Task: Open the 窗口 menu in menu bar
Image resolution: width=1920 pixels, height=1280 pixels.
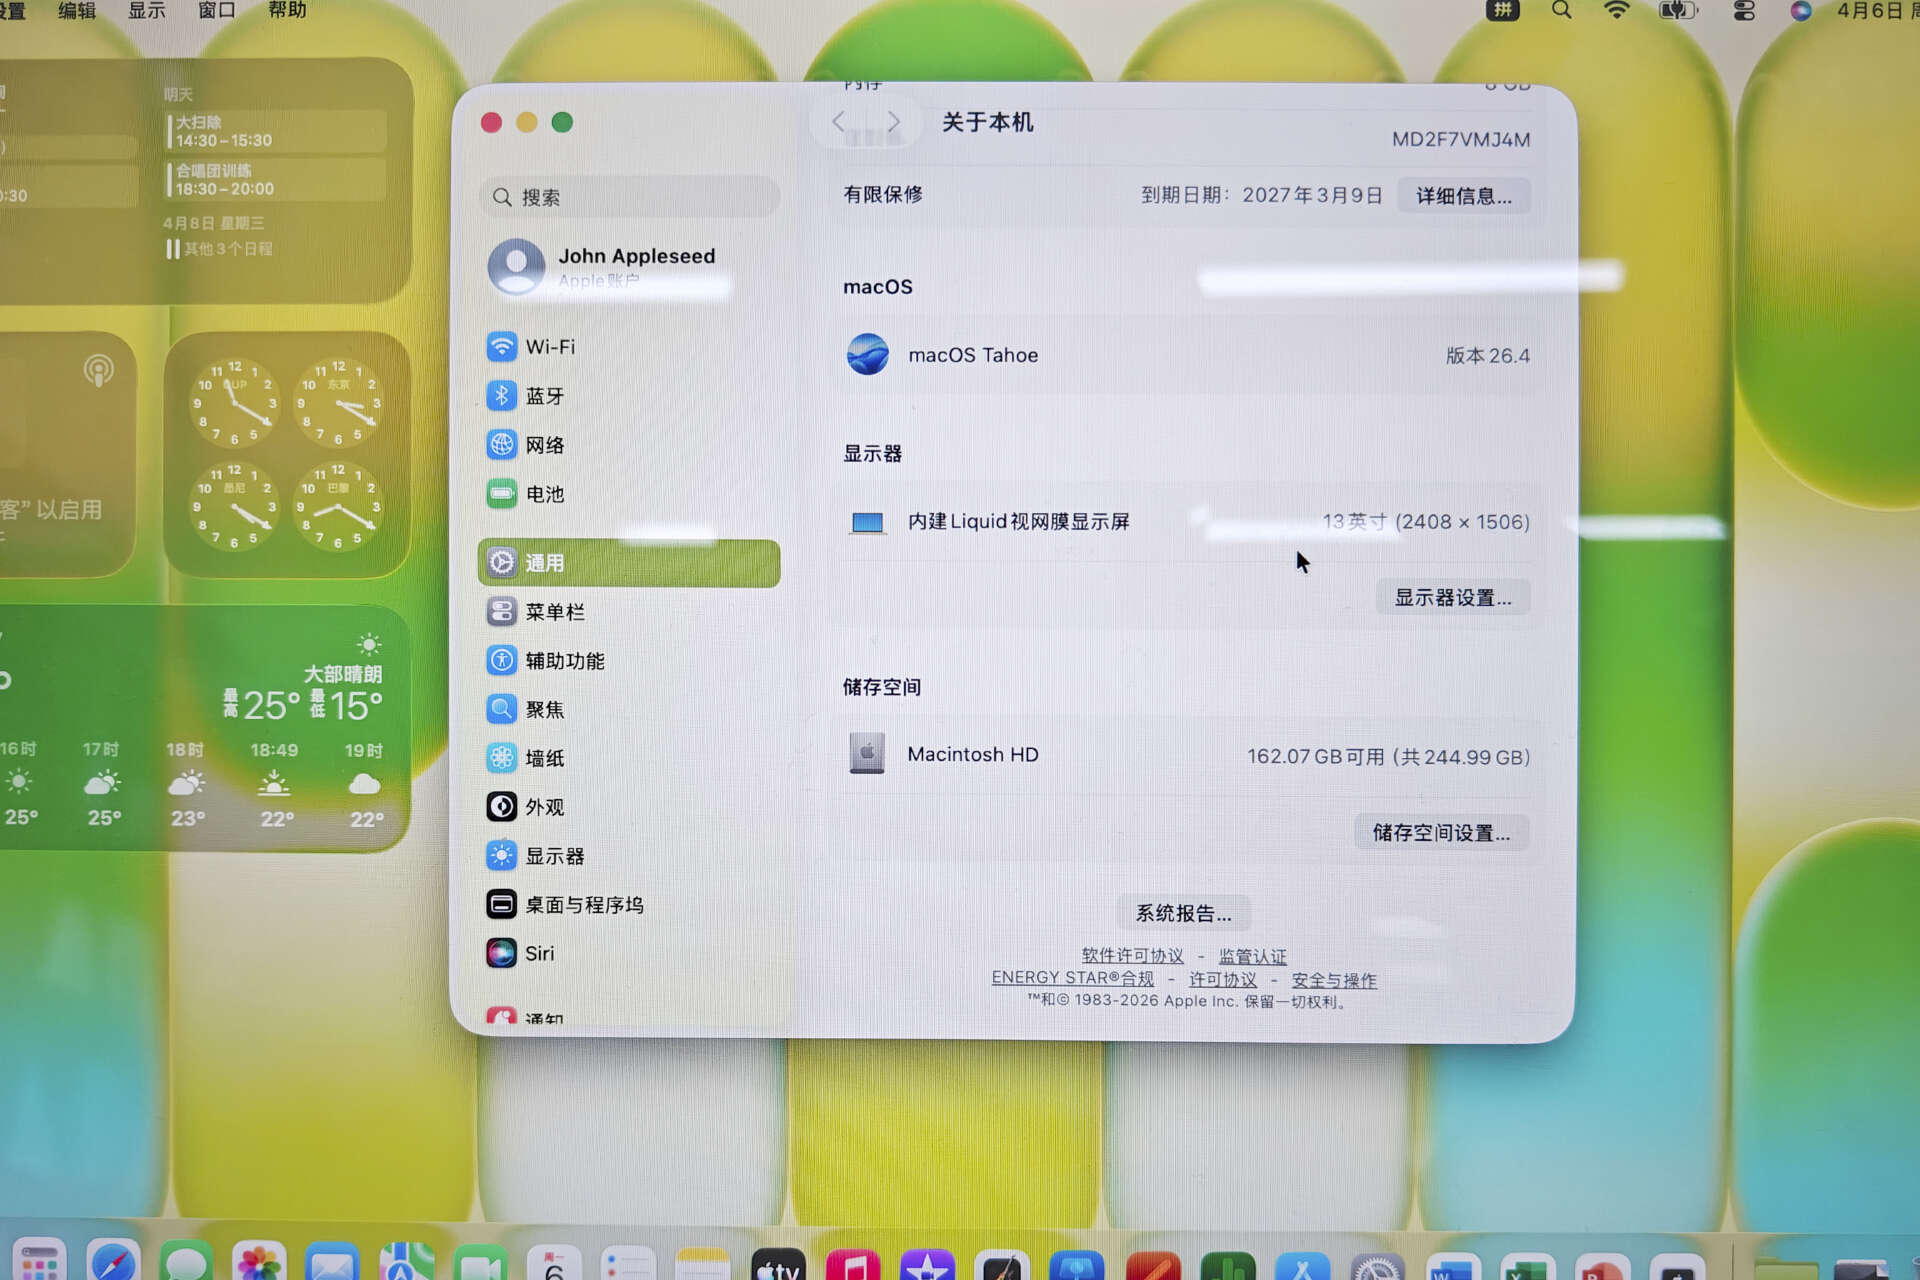Action: [x=216, y=10]
